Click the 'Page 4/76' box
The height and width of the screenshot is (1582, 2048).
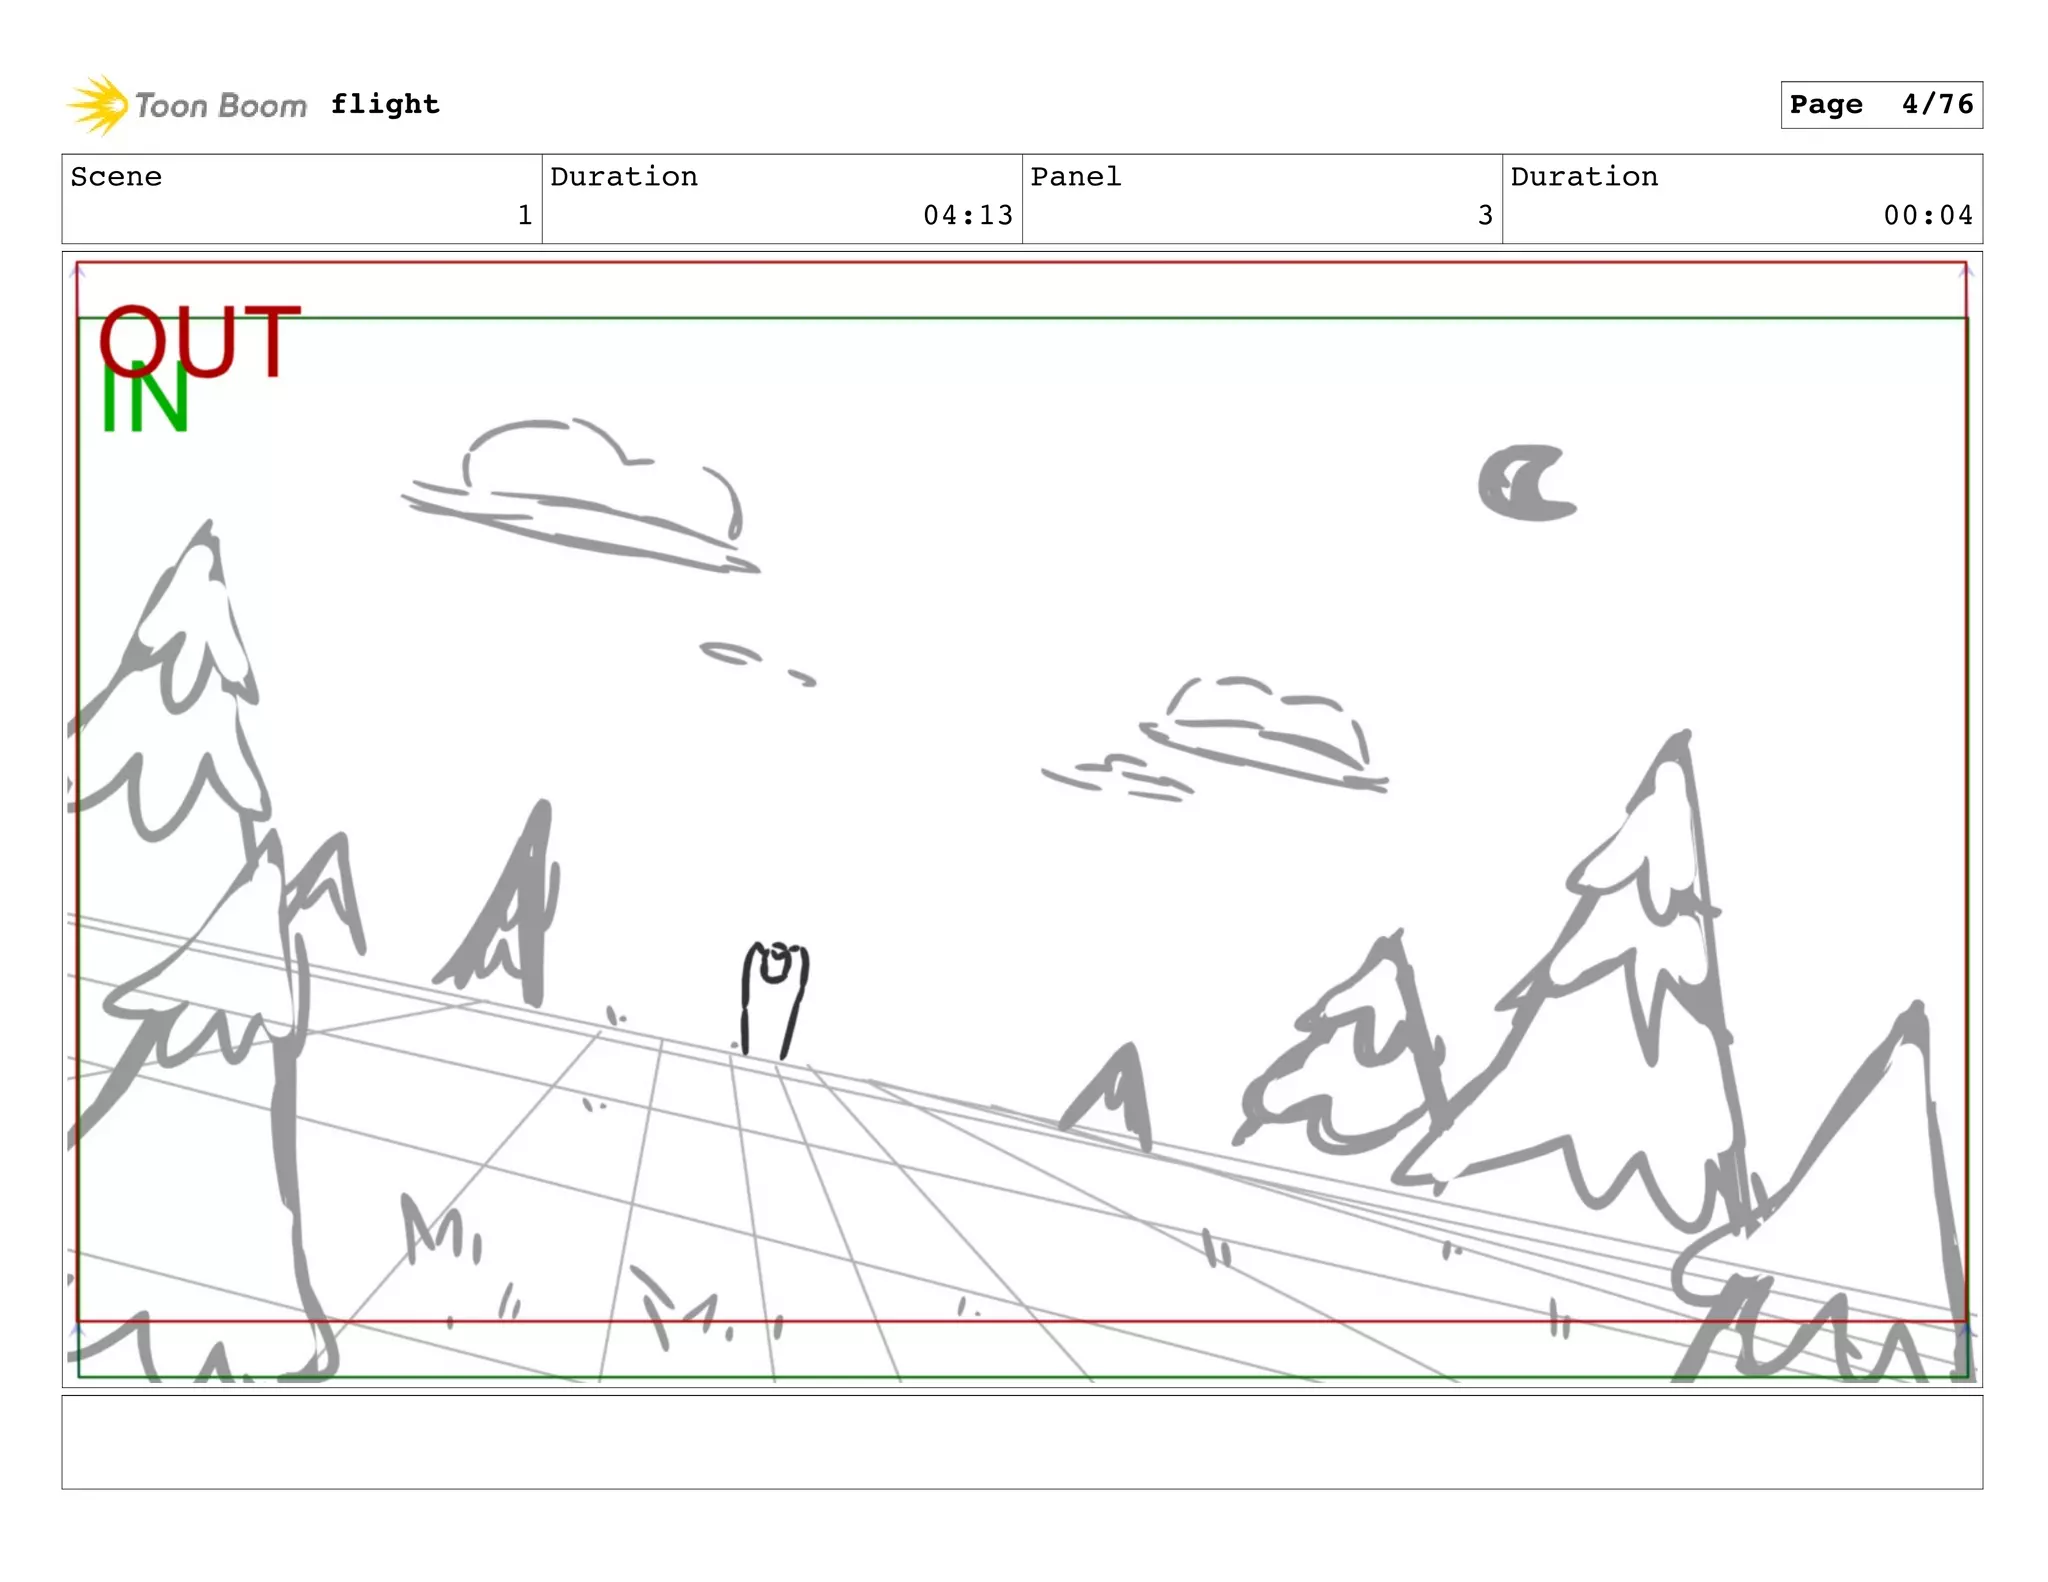tap(1881, 105)
